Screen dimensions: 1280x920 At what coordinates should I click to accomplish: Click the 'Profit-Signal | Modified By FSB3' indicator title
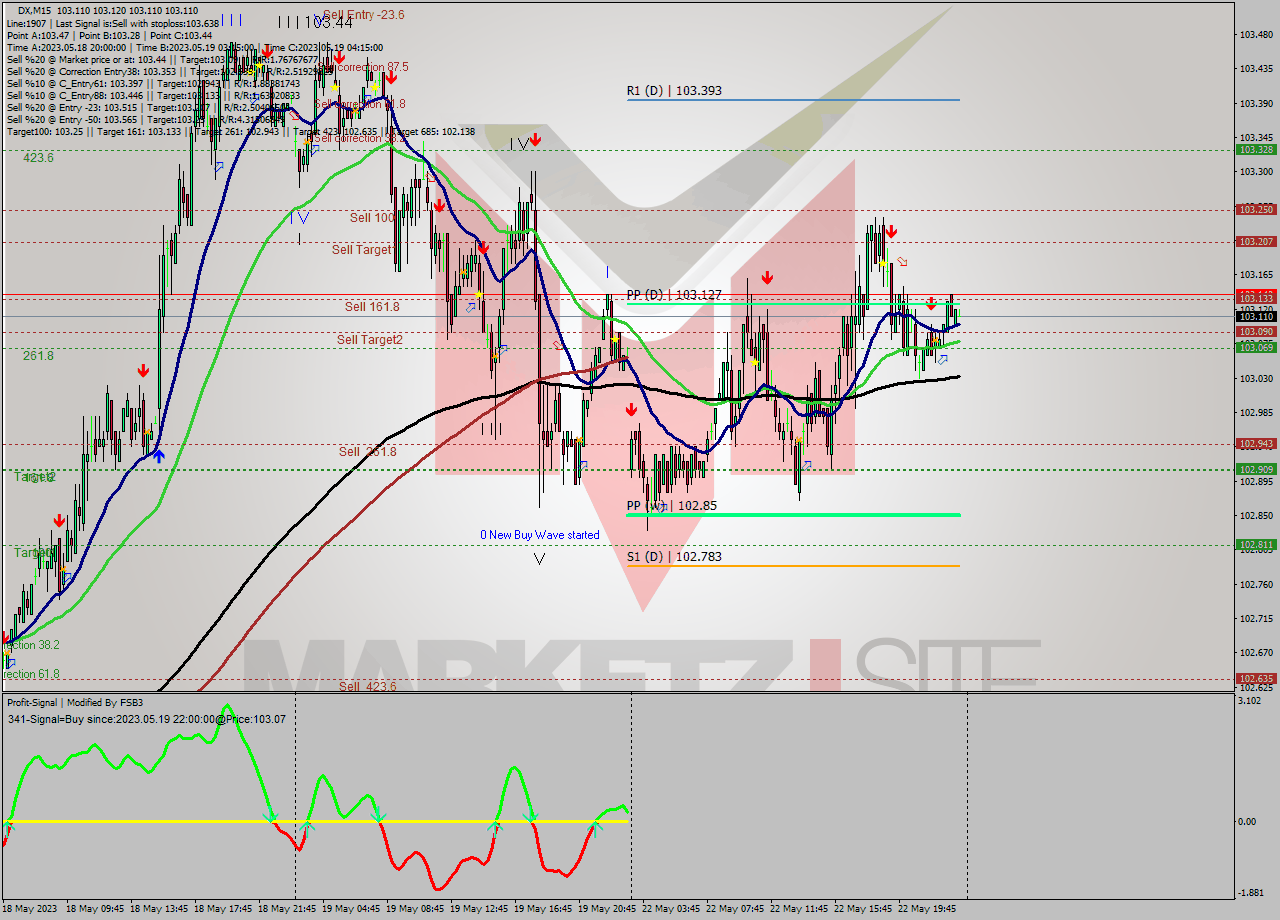point(75,703)
